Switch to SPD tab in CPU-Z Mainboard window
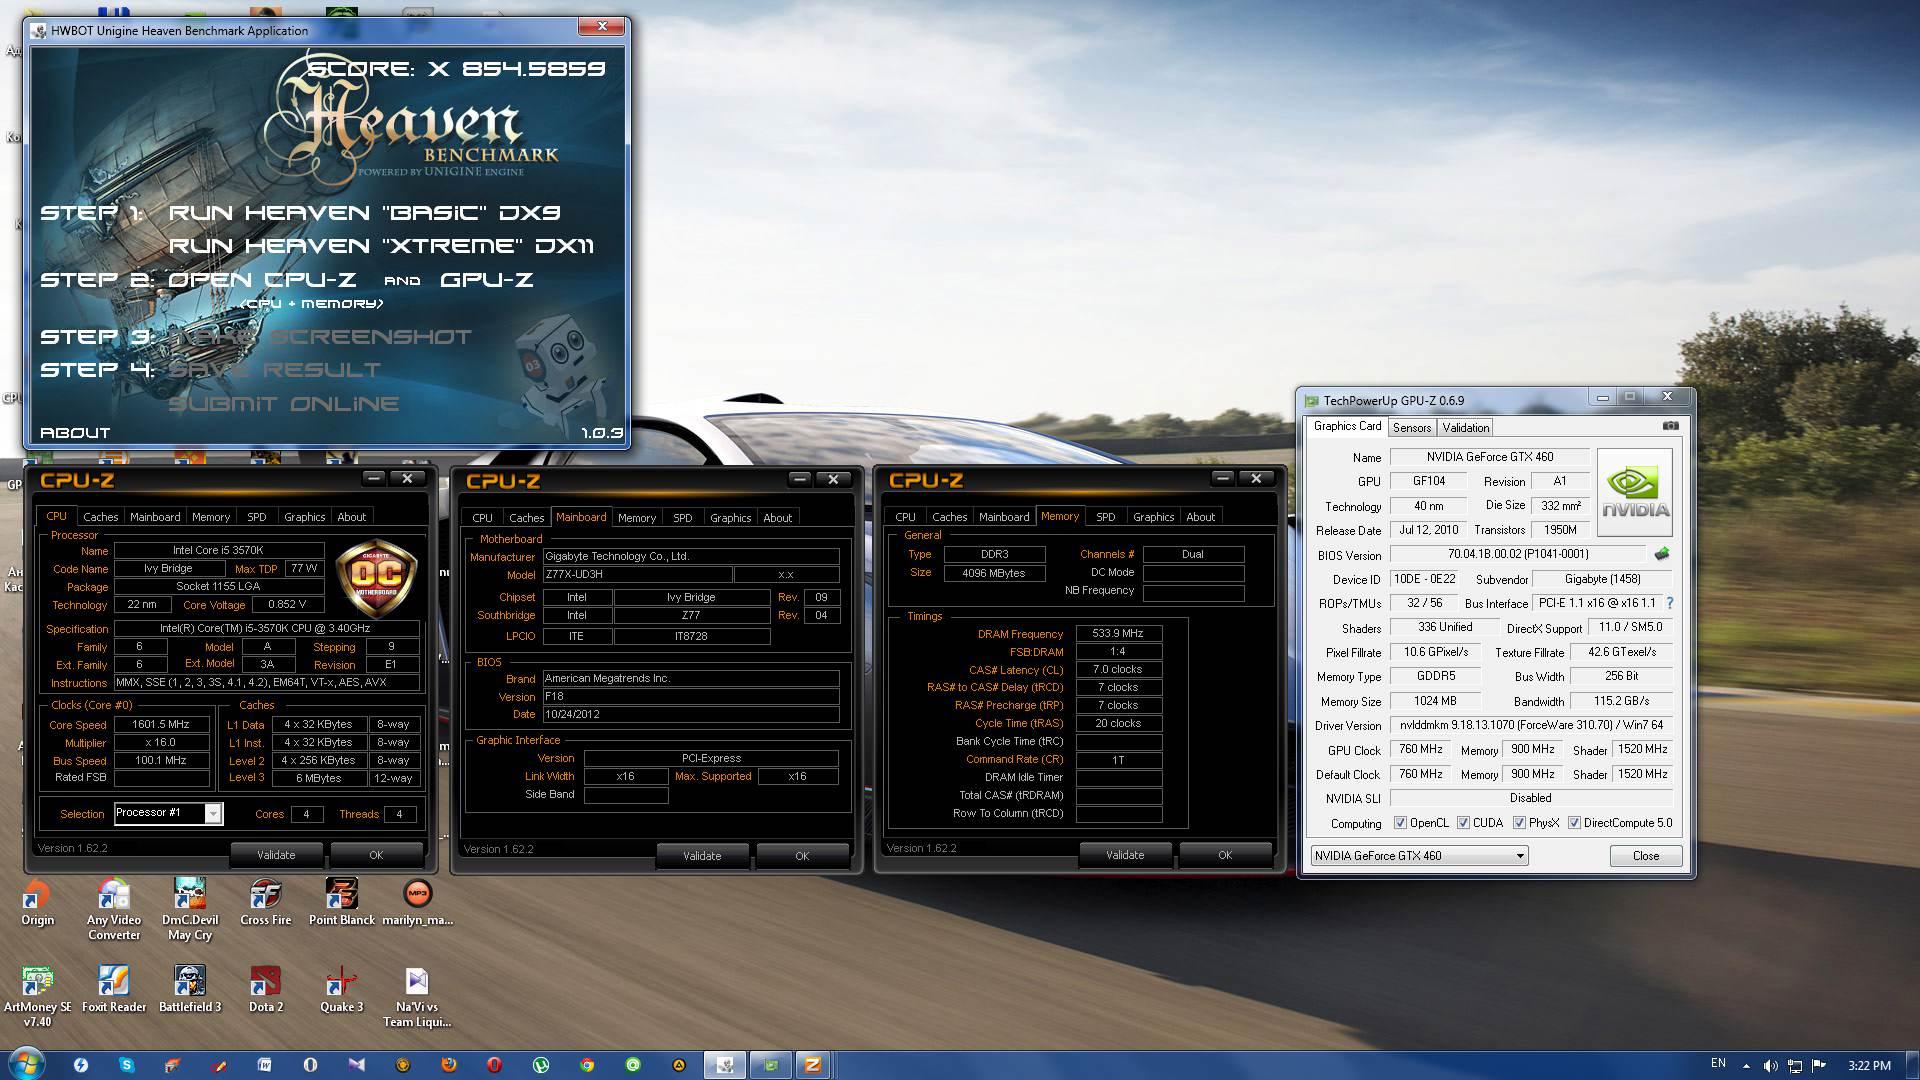 pos(682,518)
